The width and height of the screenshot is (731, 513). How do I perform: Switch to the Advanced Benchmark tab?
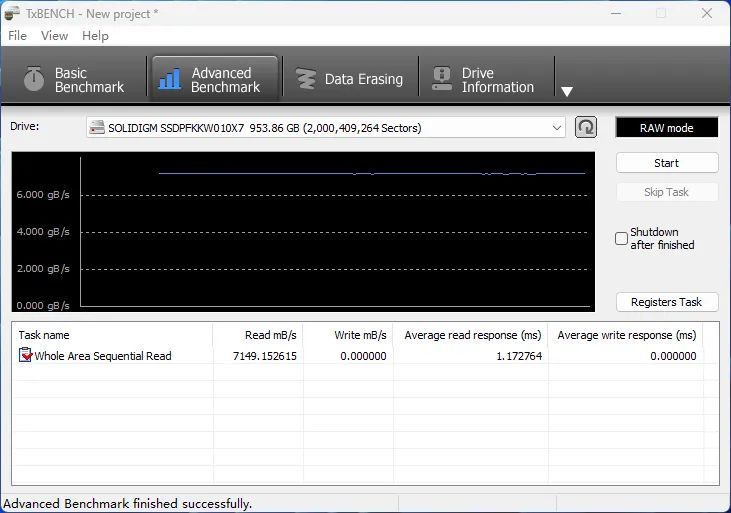(215, 79)
